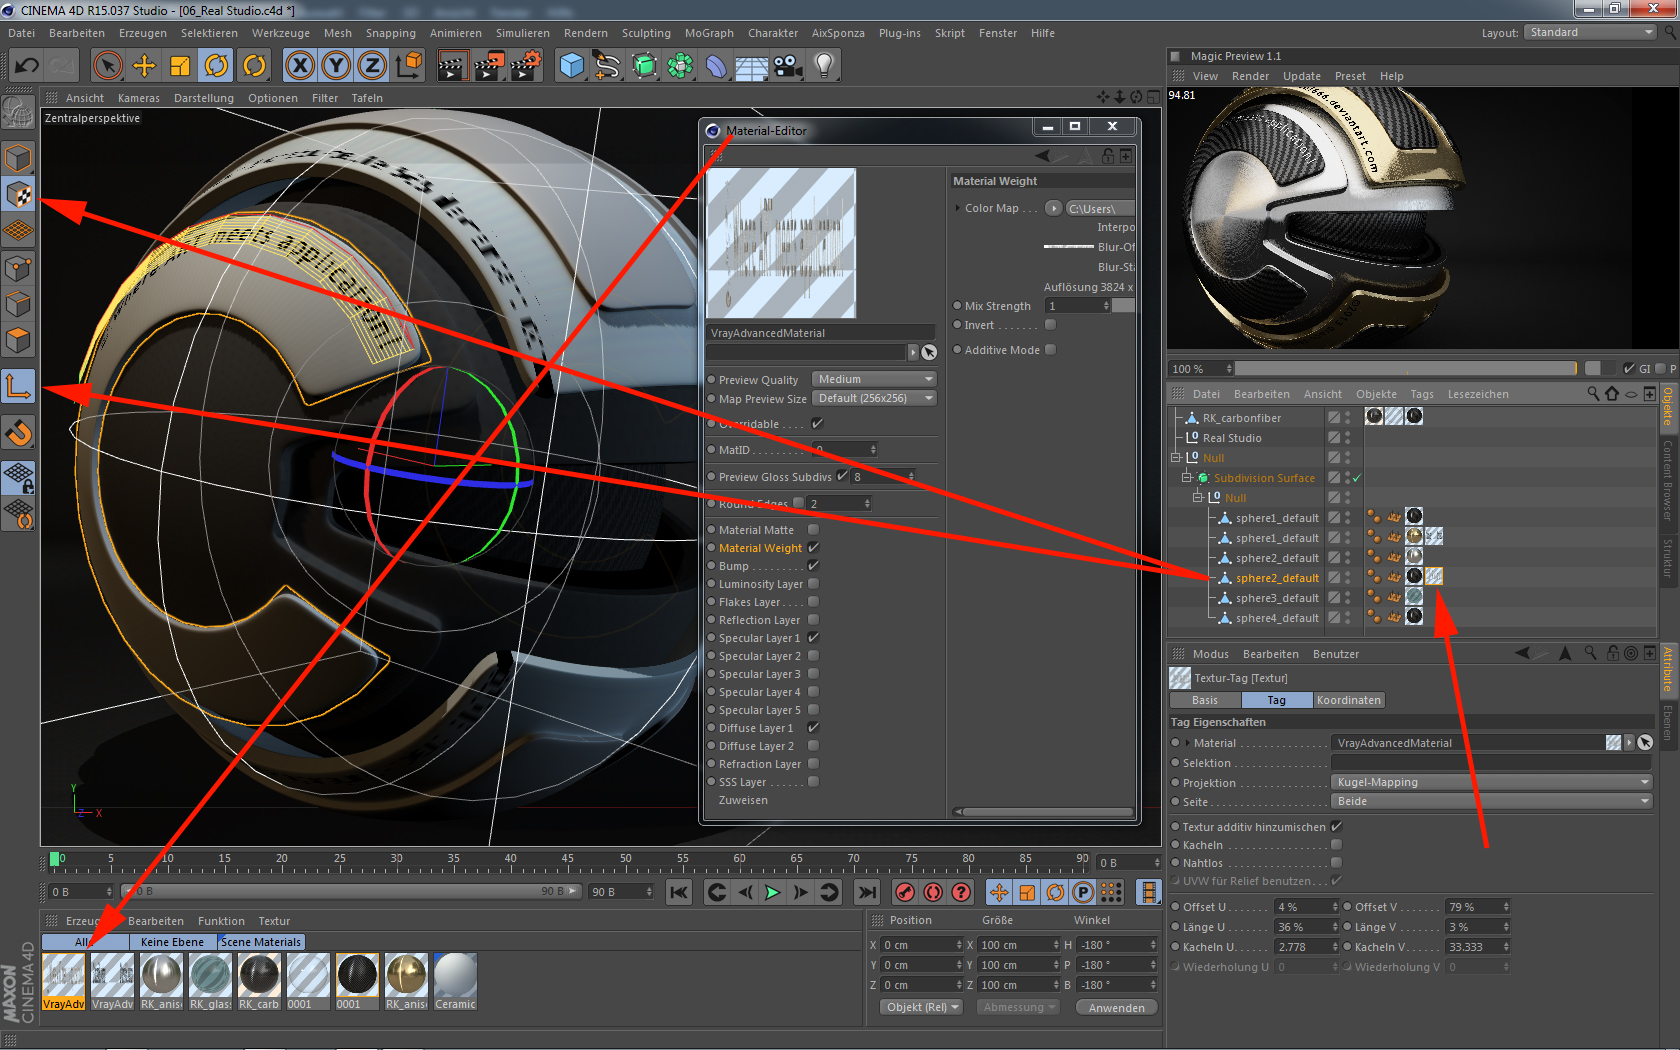Open the Preview Quality dropdown

(873, 379)
